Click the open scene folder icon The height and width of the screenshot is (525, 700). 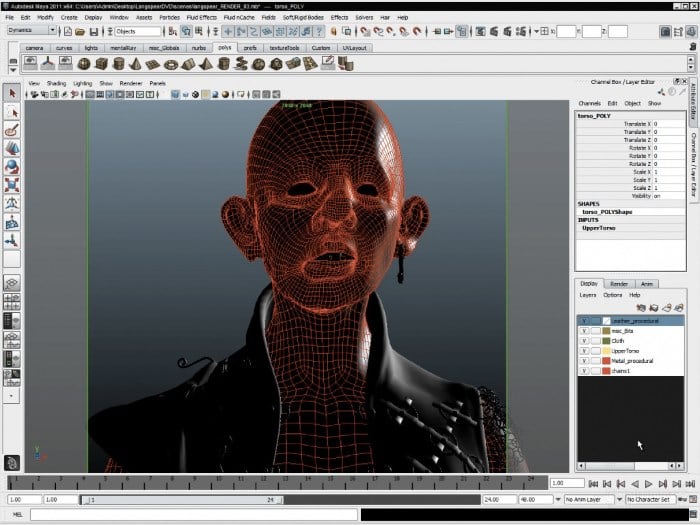coord(80,32)
